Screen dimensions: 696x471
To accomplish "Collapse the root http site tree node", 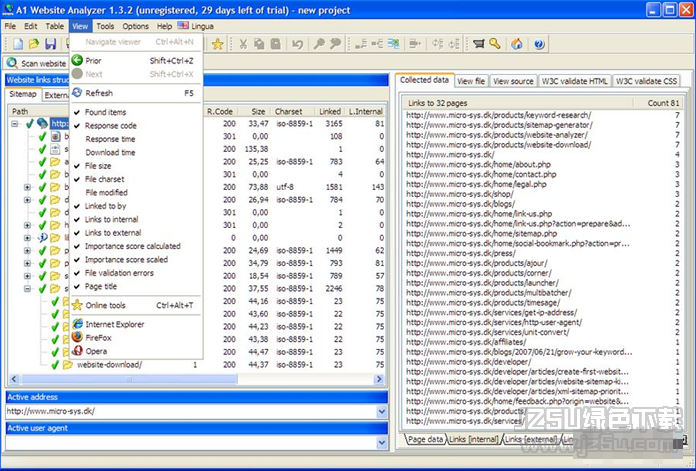I will [15, 124].
